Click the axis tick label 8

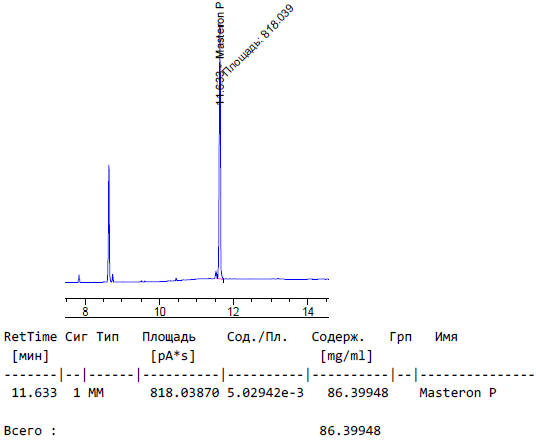pyautogui.click(x=85, y=311)
